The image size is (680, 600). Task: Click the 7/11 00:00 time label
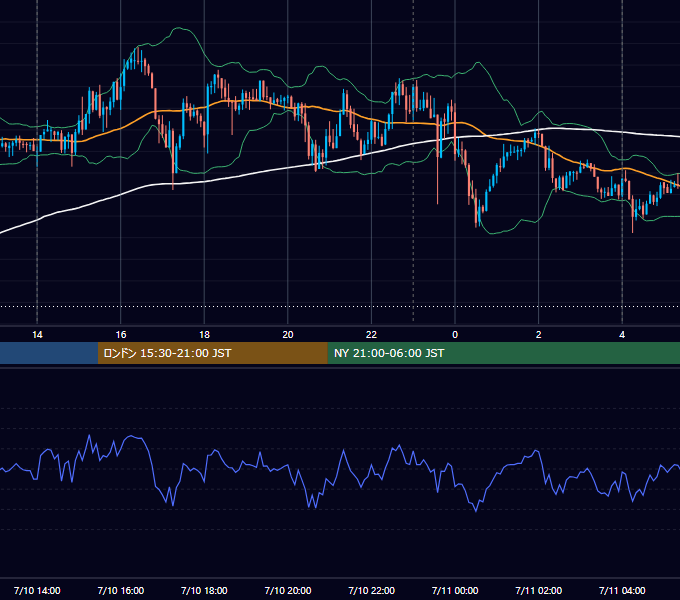click(455, 590)
